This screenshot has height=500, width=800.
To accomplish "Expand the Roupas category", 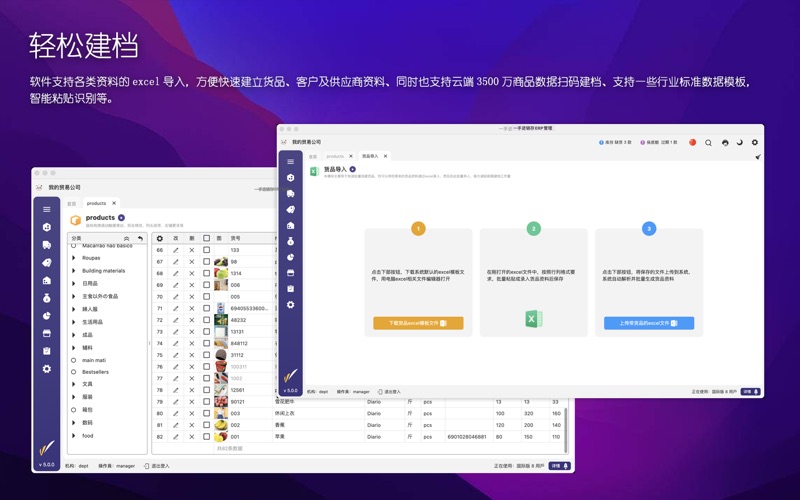I will 74,258.
